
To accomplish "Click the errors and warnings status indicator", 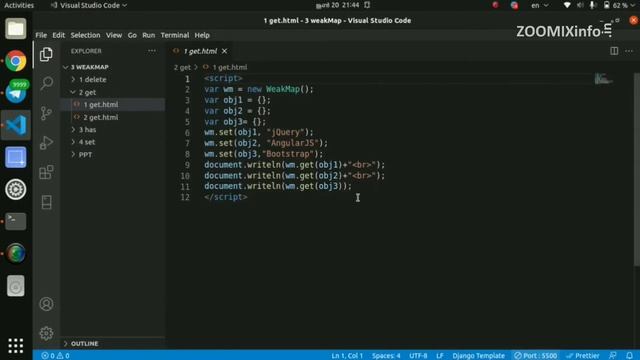I will click(x=56, y=356).
